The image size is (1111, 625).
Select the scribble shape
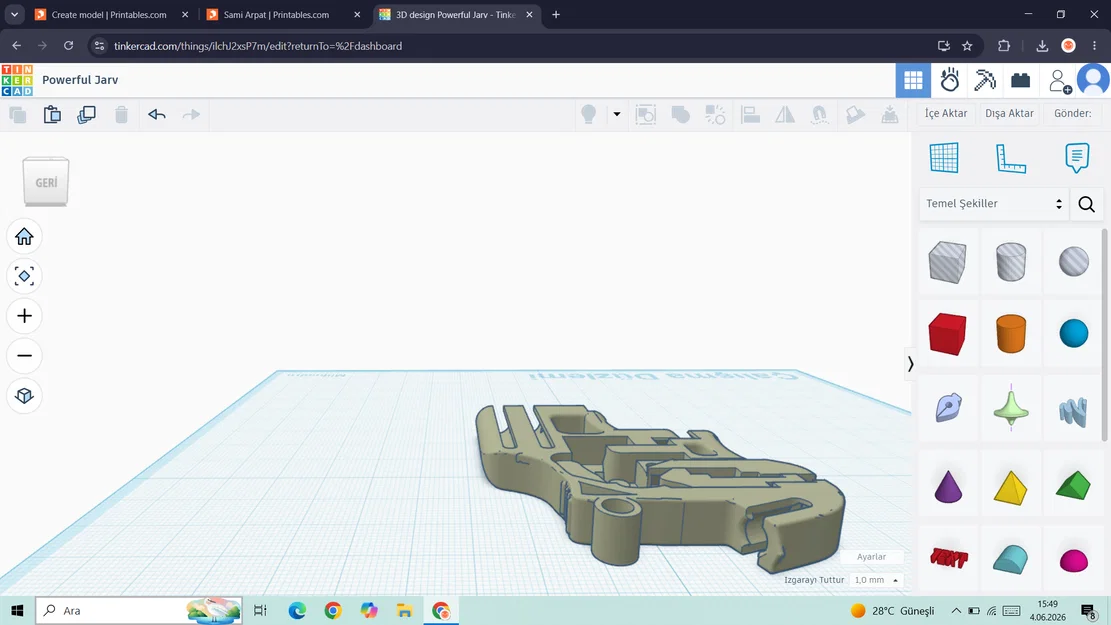947,408
